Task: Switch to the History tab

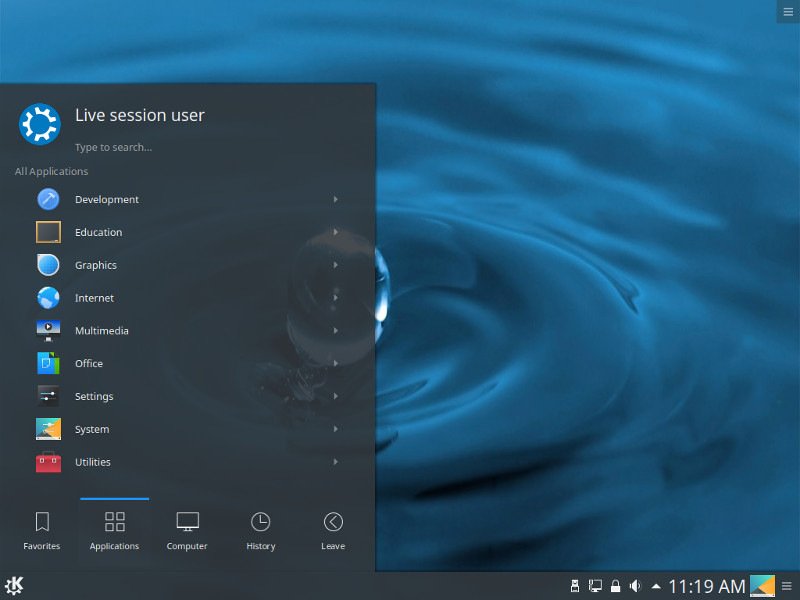Action: pyautogui.click(x=261, y=531)
